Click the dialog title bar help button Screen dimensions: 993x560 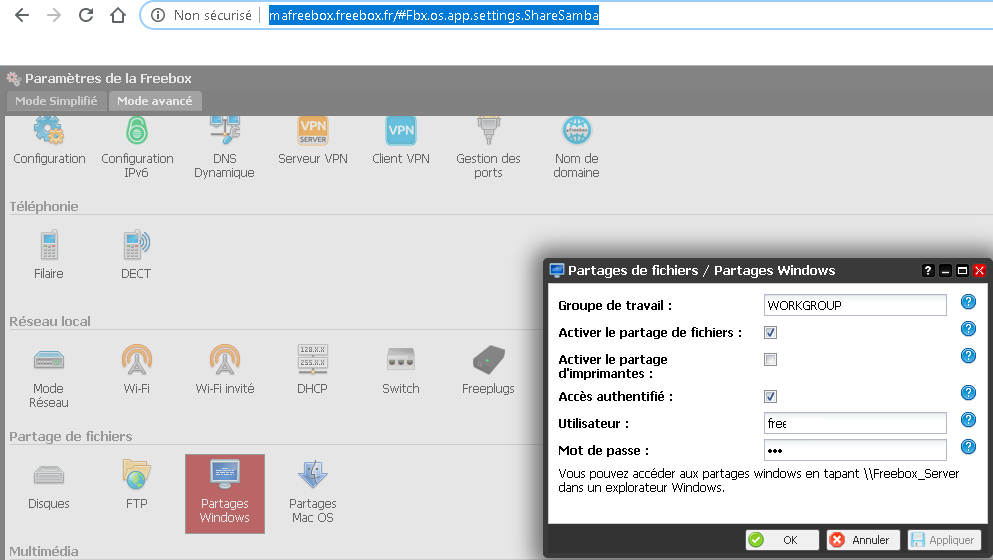pos(928,270)
